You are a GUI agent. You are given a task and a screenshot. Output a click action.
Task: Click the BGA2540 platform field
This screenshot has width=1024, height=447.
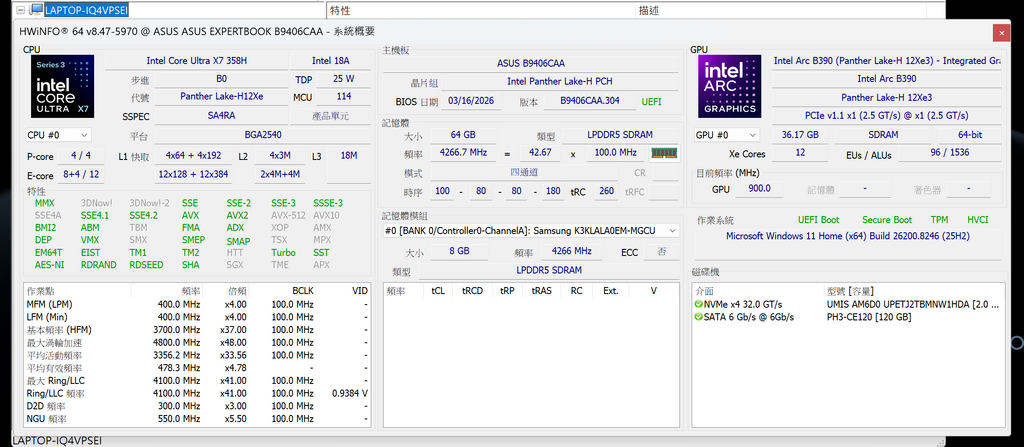pos(263,135)
